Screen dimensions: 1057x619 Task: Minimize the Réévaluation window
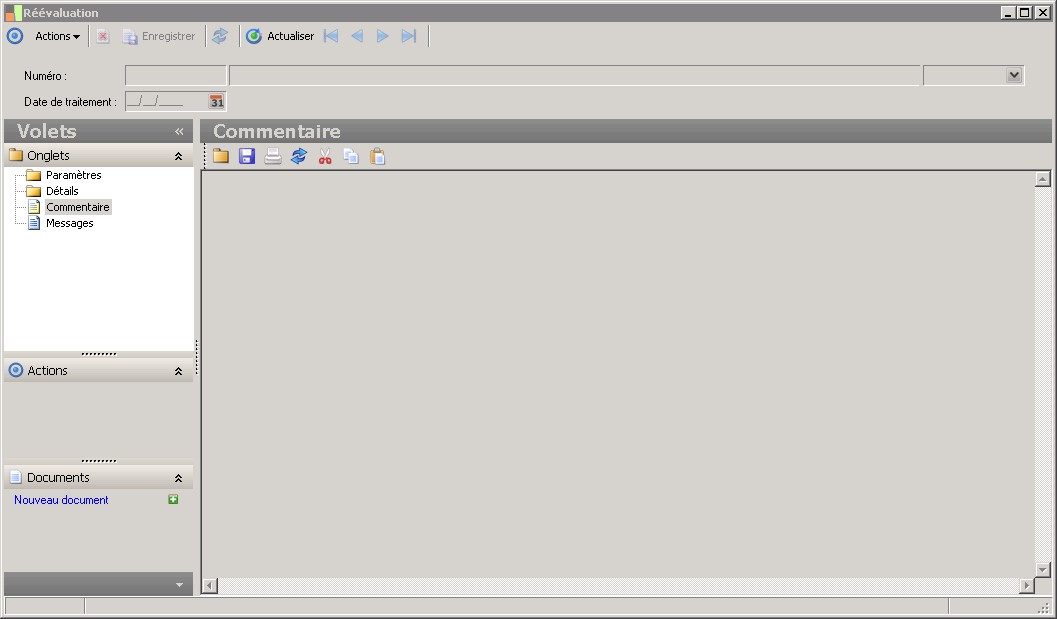pyautogui.click(x=1008, y=13)
